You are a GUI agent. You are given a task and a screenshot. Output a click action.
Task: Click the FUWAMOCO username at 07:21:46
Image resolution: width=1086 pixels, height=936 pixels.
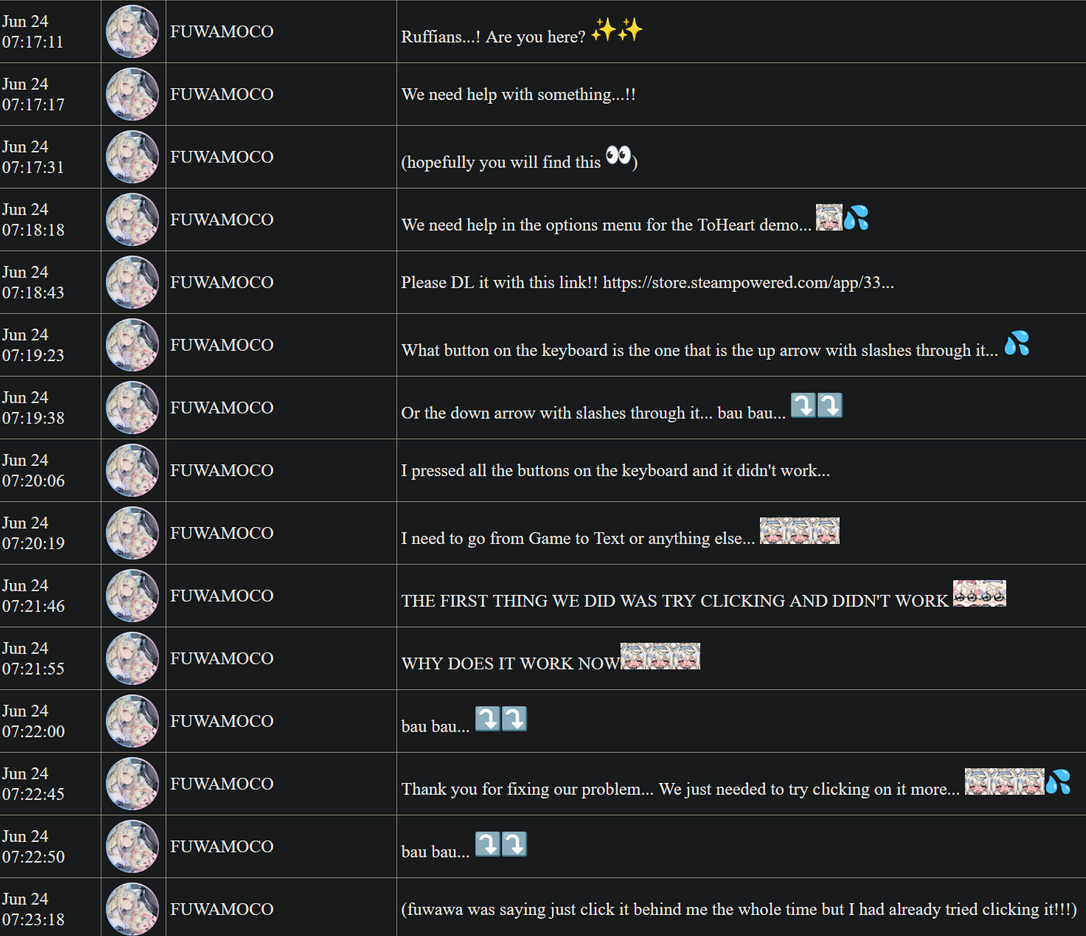(222, 596)
